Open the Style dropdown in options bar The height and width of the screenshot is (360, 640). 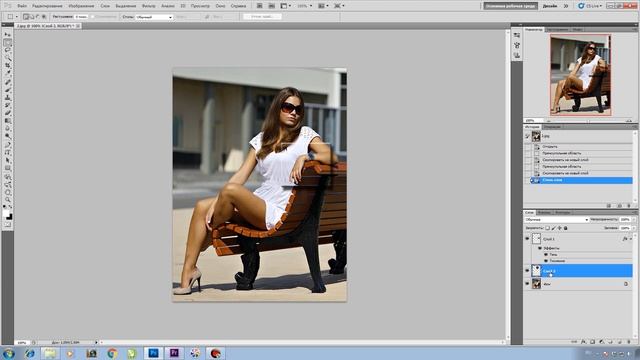click(x=154, y=17)
